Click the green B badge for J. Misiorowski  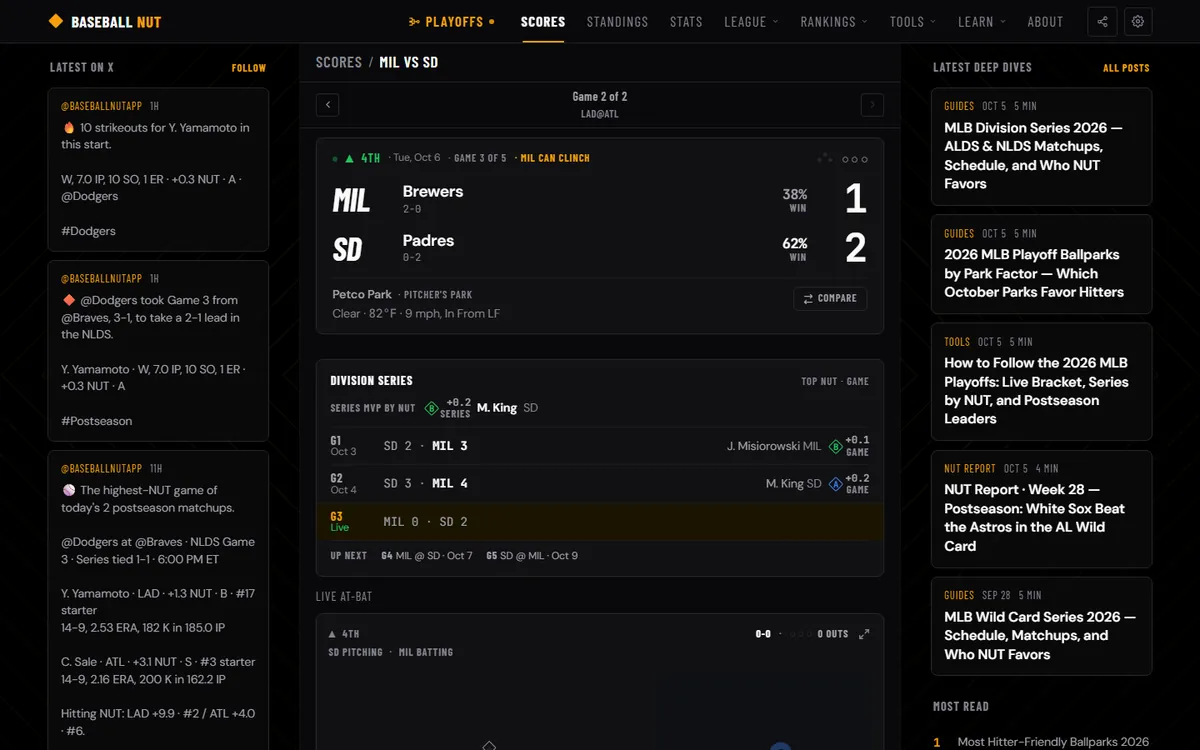point(836,446)
